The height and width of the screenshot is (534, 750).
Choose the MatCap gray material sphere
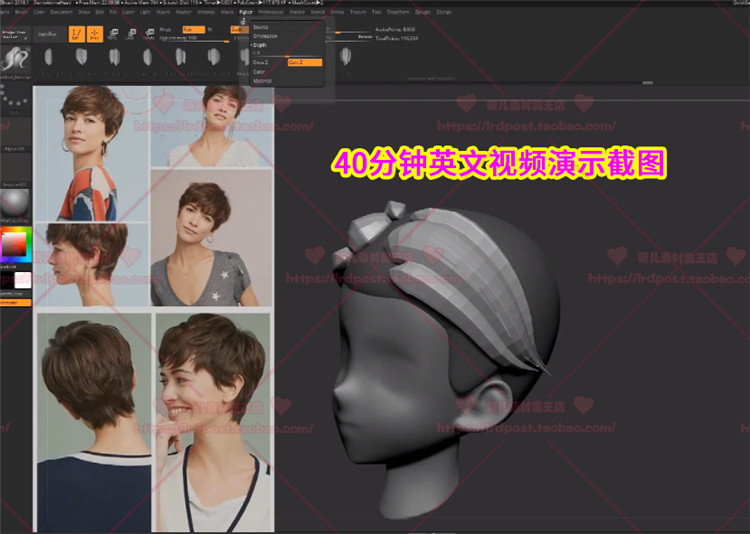[15, 205]
